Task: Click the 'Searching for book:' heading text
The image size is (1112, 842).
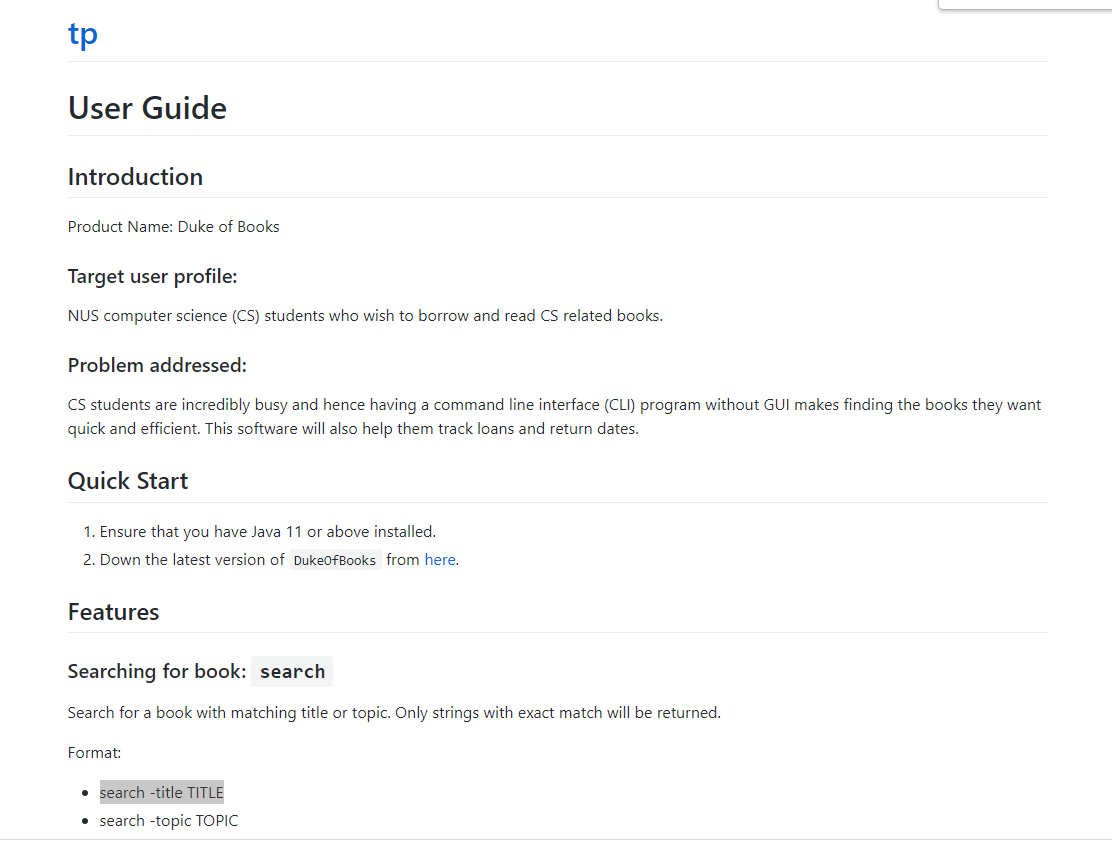Action: 157,671
